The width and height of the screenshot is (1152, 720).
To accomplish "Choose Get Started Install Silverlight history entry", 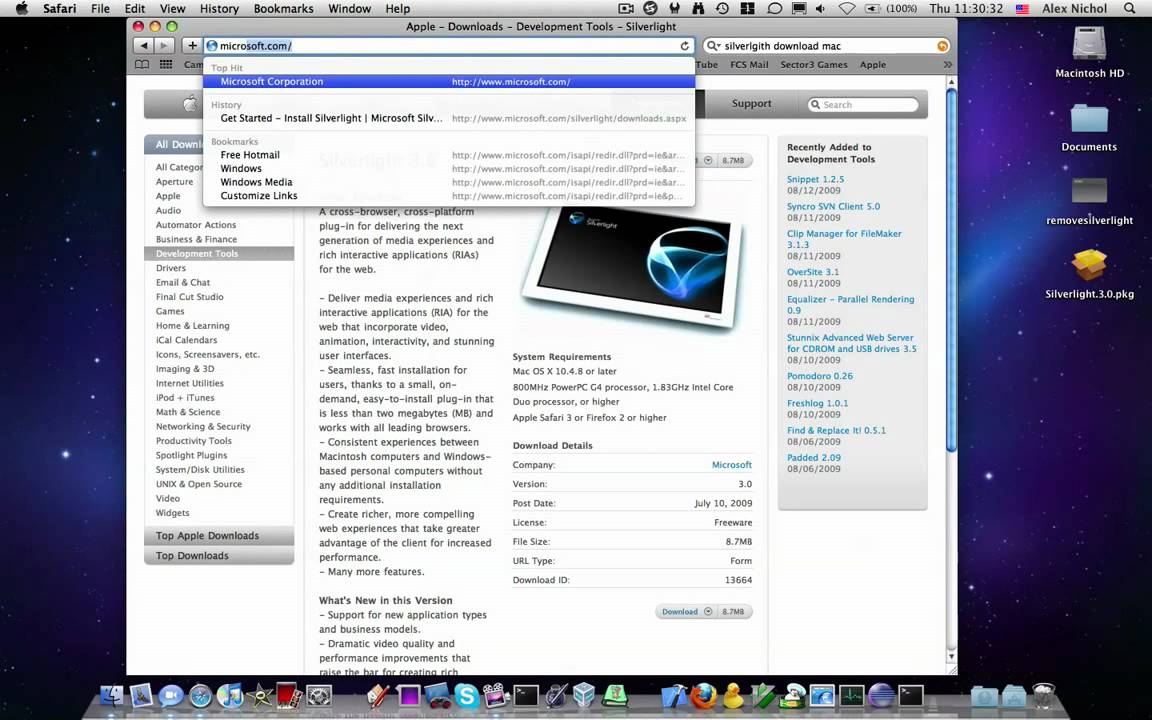I will (x=449, y=118).
